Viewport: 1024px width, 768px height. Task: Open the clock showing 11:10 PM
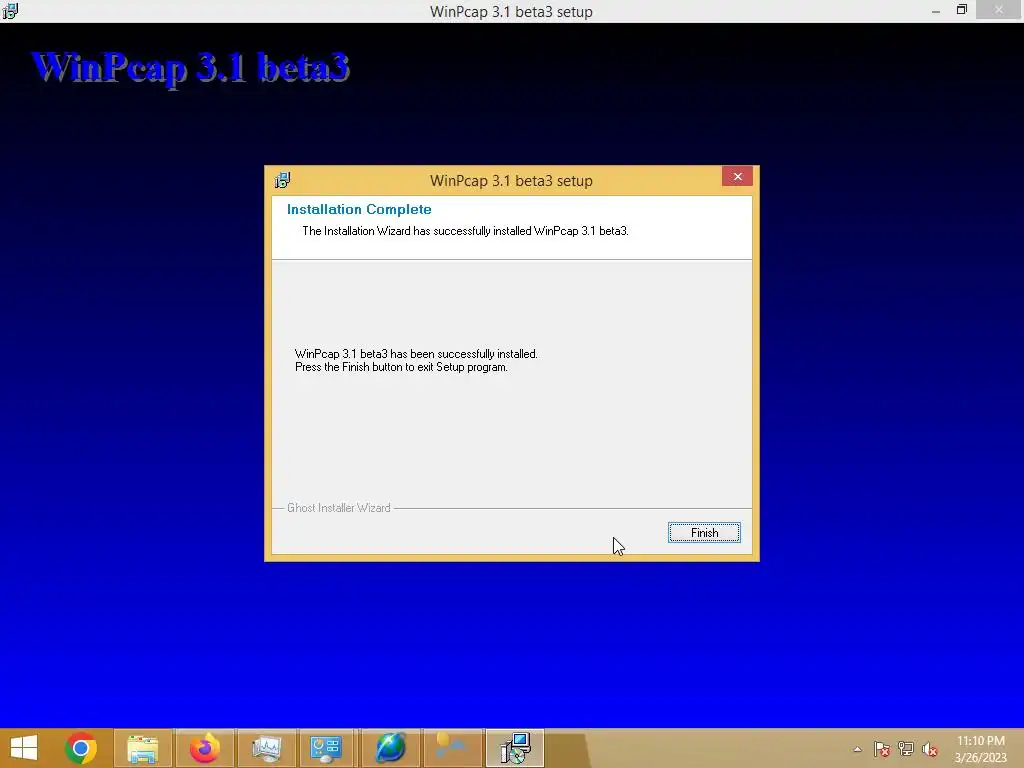click(x=980, y=748)
